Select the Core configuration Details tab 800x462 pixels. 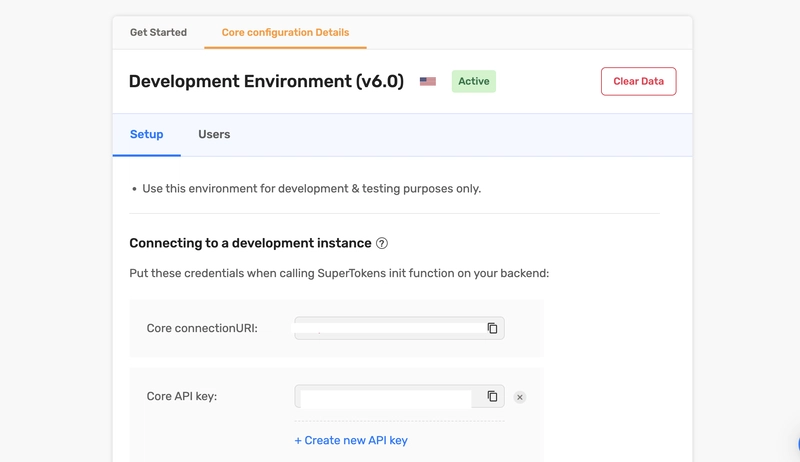(285, 32)
